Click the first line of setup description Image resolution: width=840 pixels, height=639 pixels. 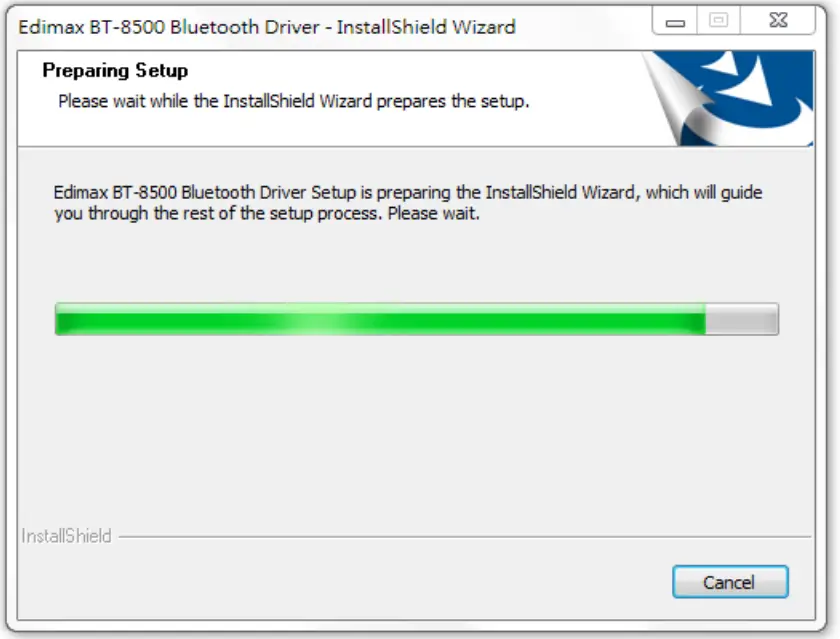[408, 192]
